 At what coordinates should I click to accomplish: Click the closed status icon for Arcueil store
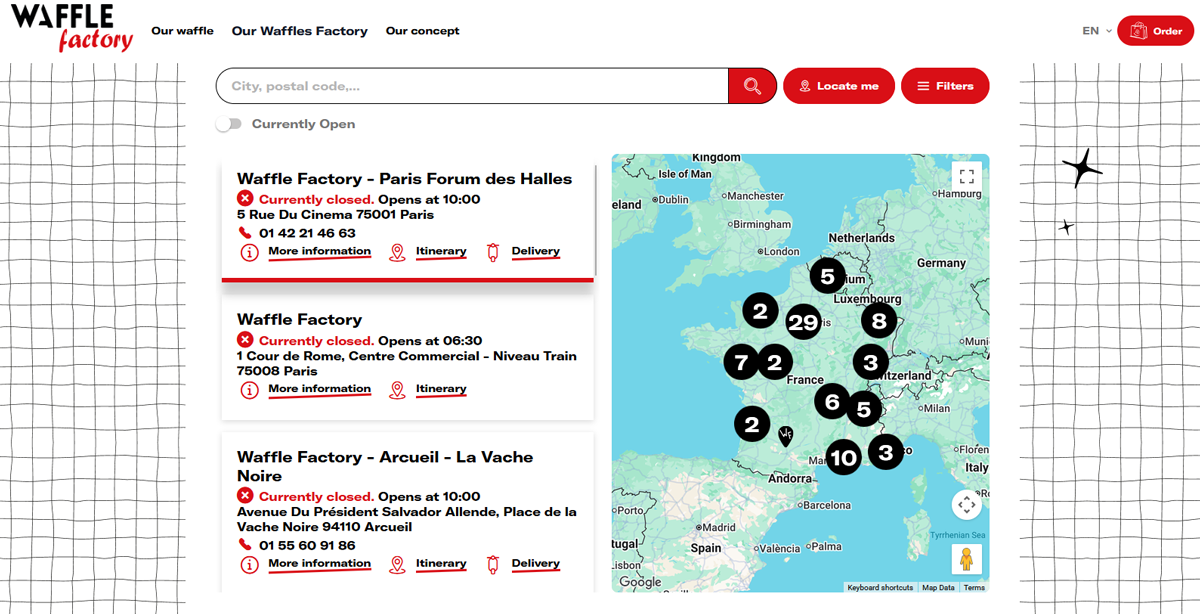click(x=245, y=496)
